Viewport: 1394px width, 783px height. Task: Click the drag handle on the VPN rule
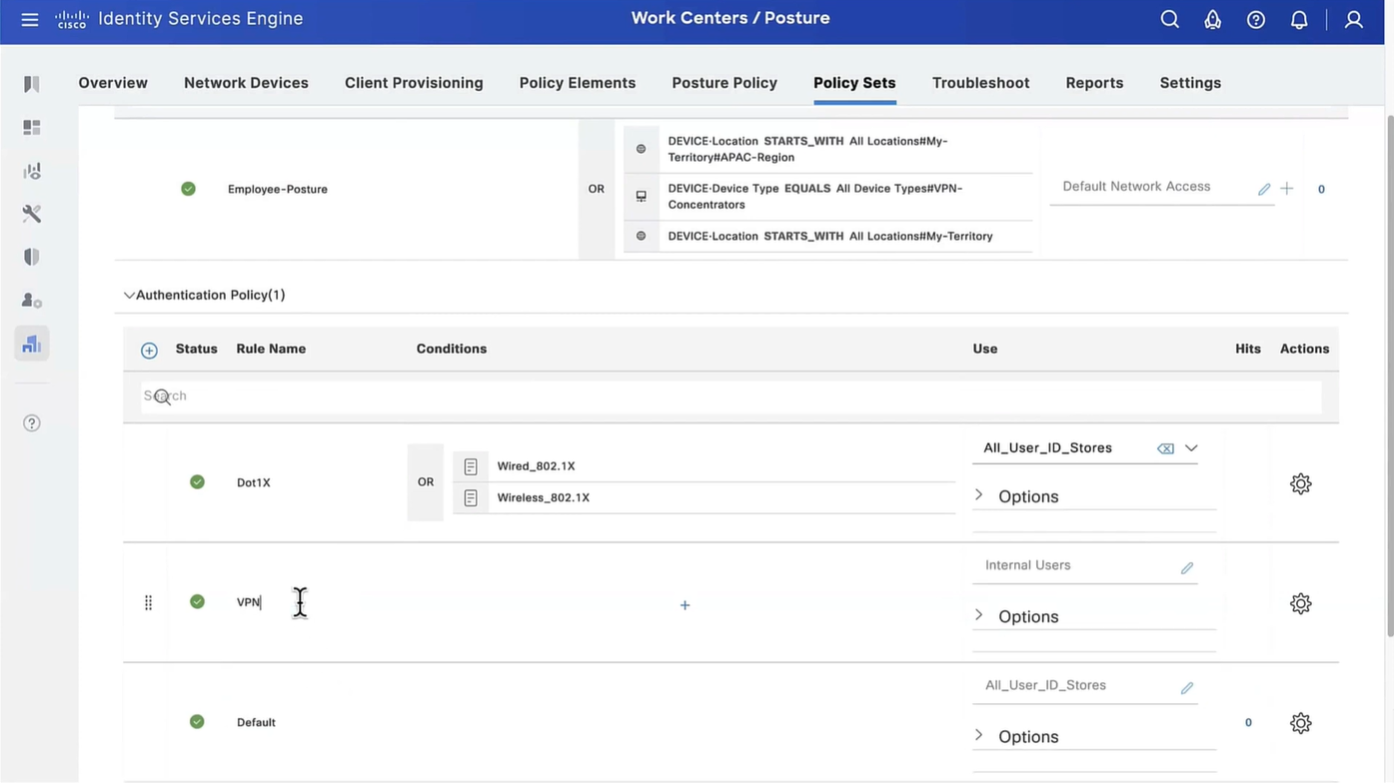148,602
